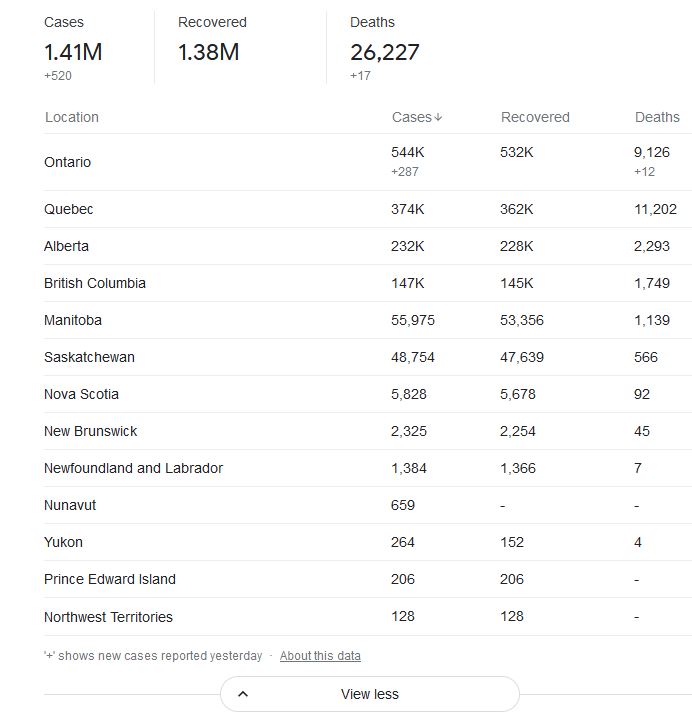Open the About this data link
The width and height of the screenshot is (692, 721).
320,655
